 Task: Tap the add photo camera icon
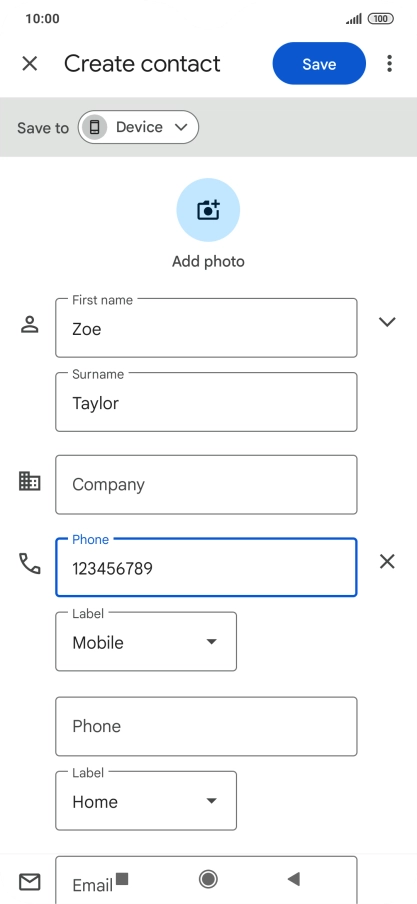coord(208,210)
